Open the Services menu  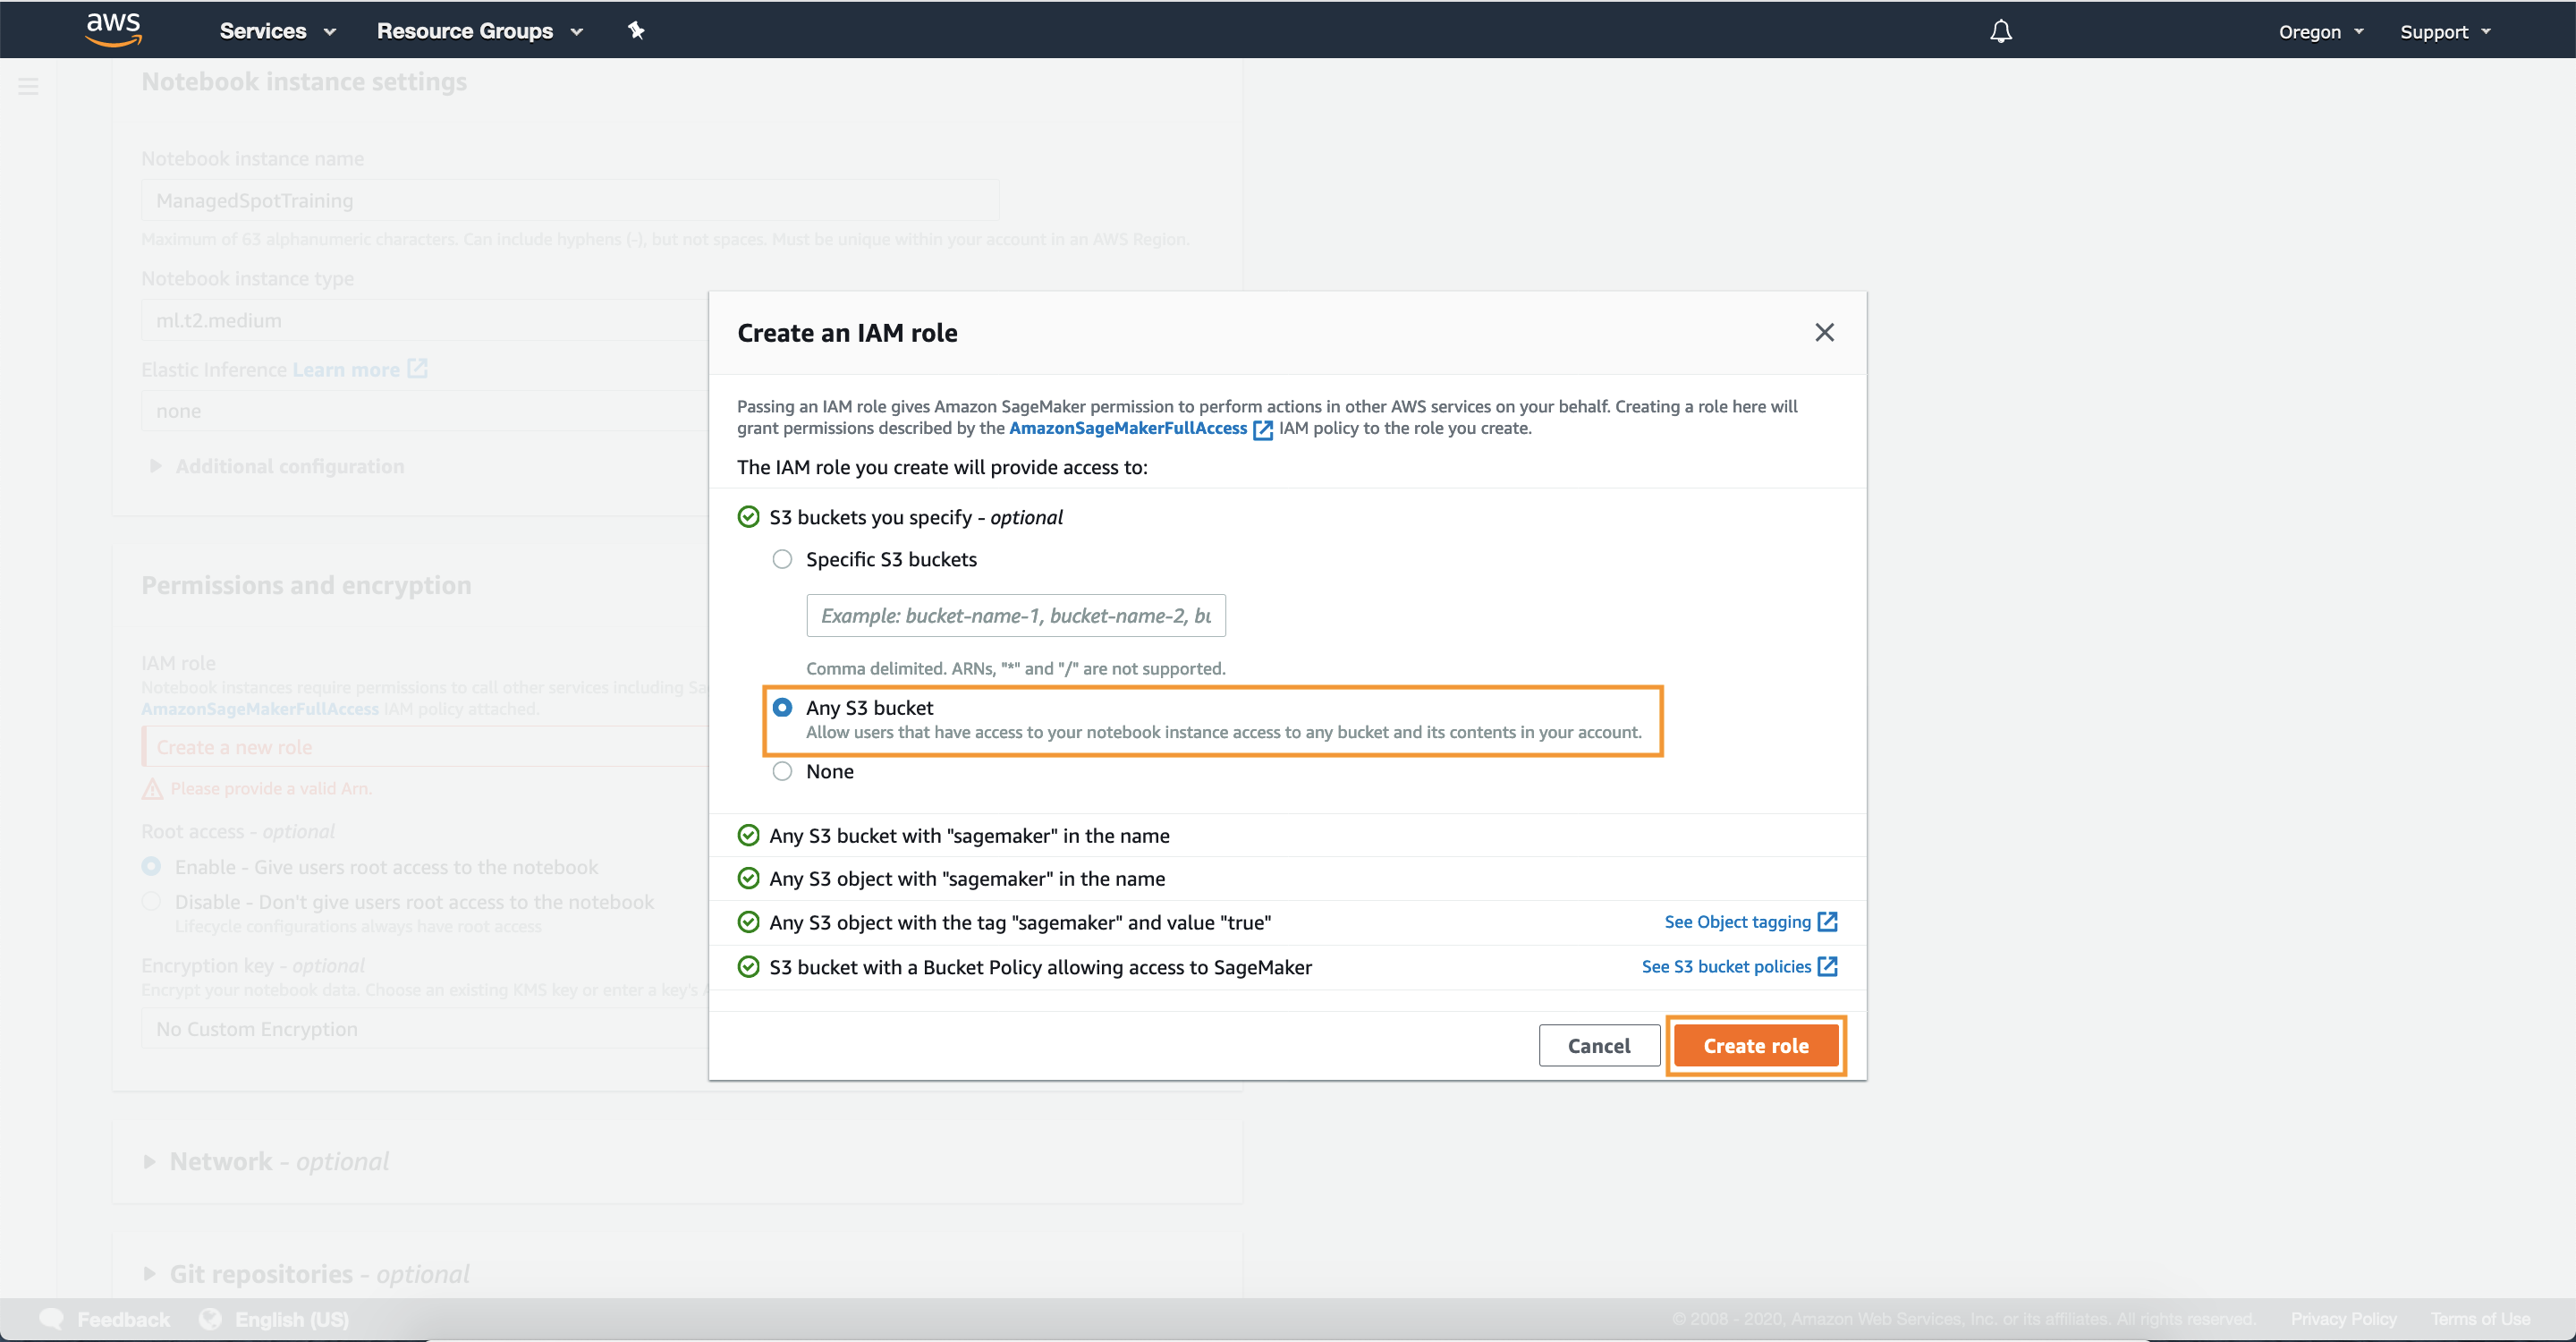(x=277, y=31)
